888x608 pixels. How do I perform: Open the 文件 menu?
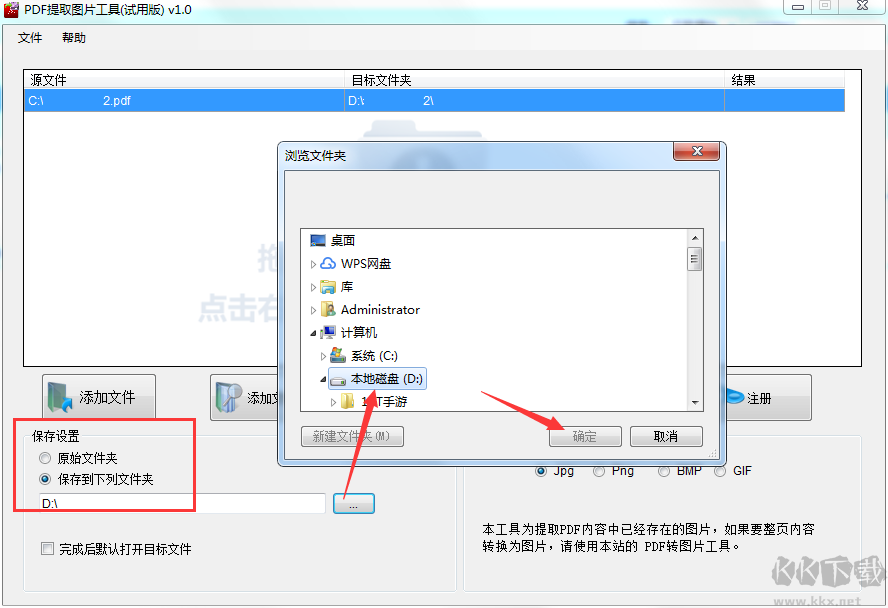click(x=29, y=38)
